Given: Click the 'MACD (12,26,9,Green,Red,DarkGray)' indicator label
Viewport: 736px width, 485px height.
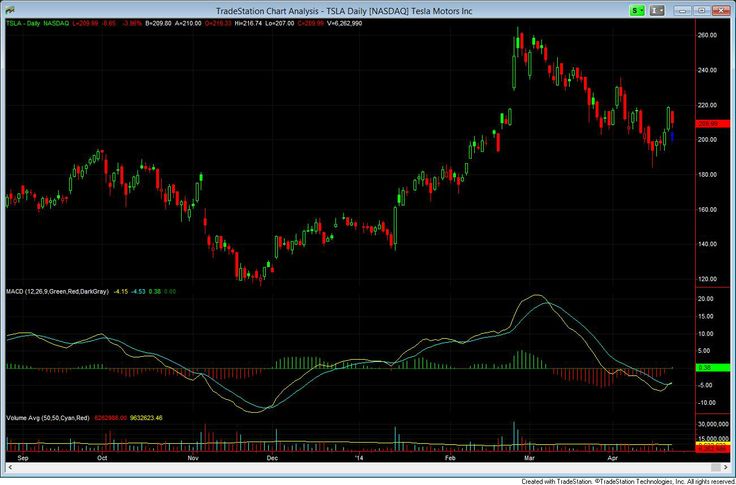Looking at the screenshot, I should (x=57, y=292).
